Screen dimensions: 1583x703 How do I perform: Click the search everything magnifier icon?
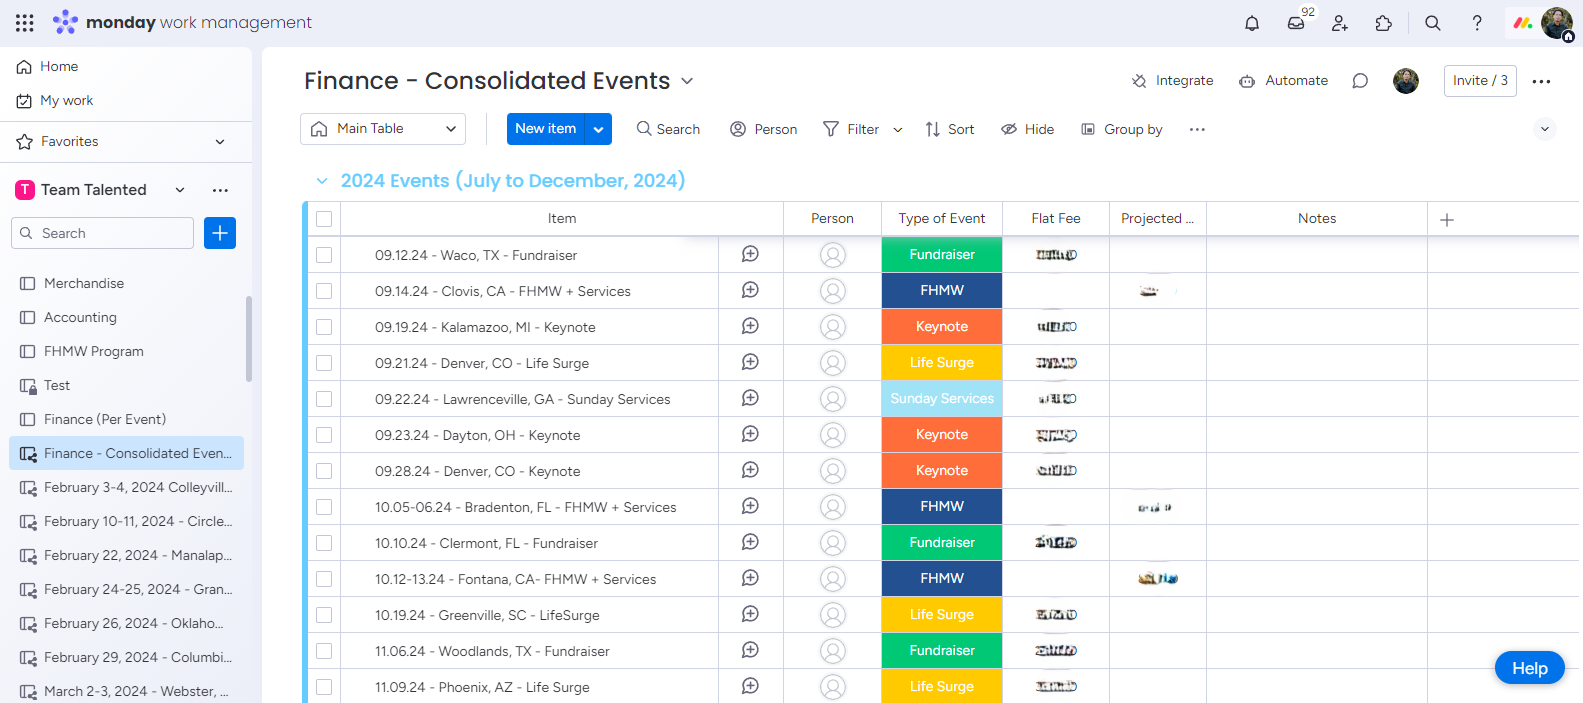[x=1433, y=23]
